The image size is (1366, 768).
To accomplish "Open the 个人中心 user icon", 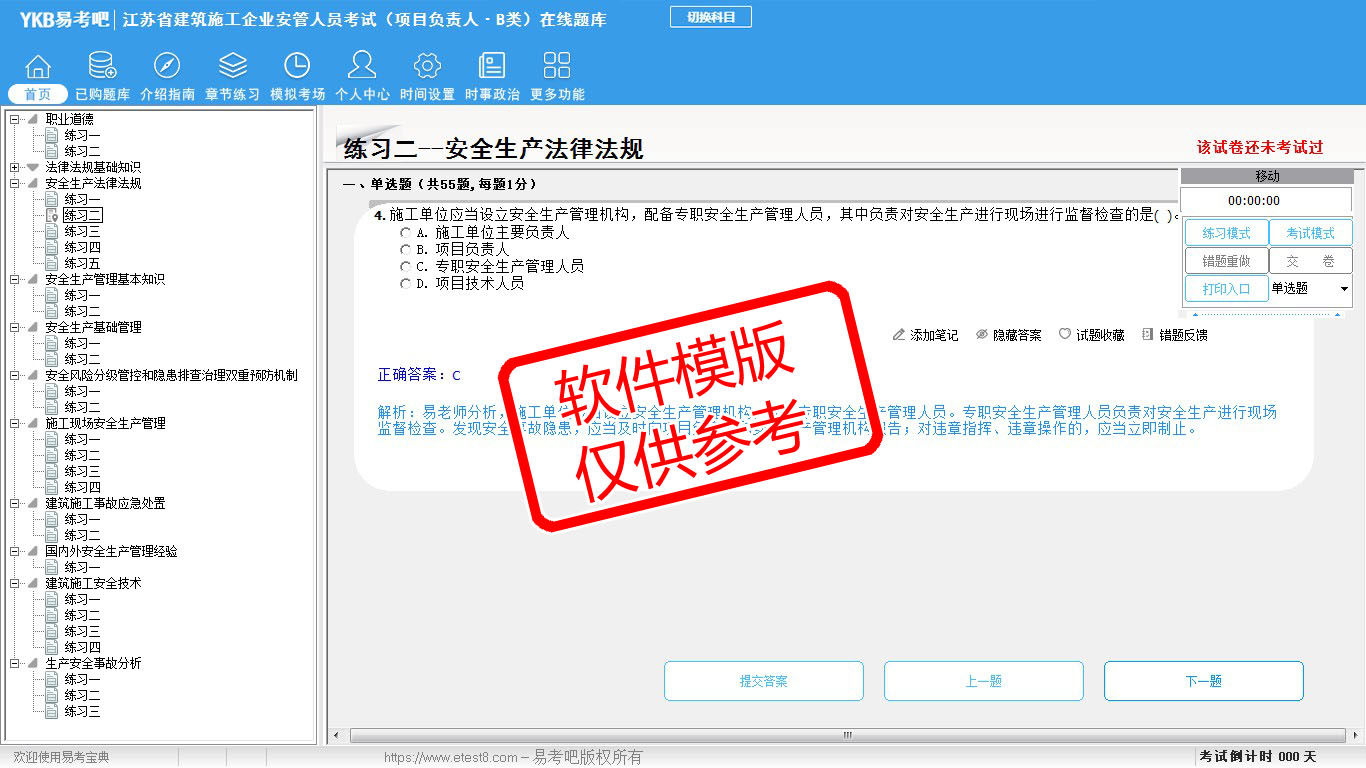I will [362, 66].
